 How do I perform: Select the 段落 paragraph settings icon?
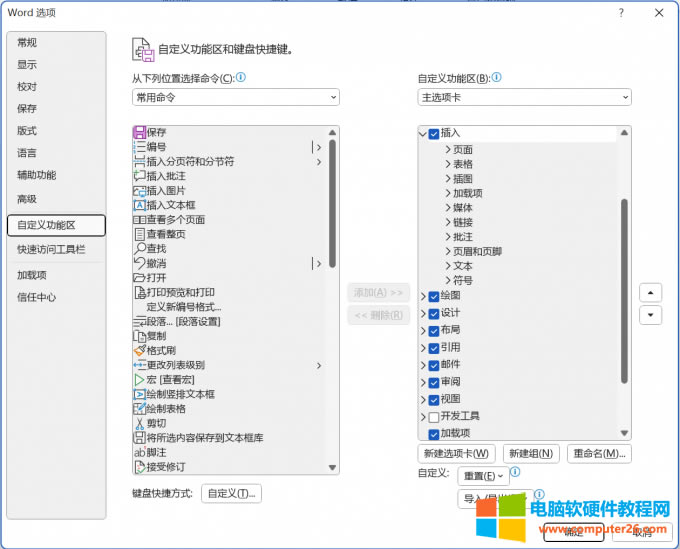click(140, 322)
